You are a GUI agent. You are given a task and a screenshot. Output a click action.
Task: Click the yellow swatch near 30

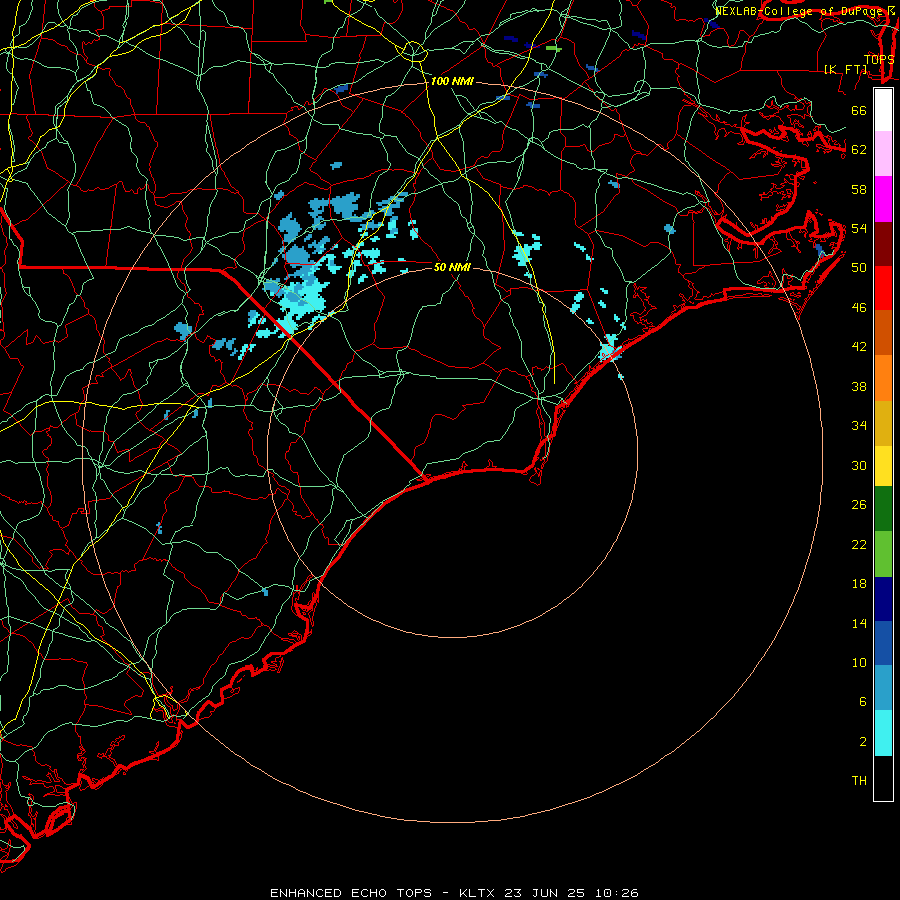pos(883,466)
